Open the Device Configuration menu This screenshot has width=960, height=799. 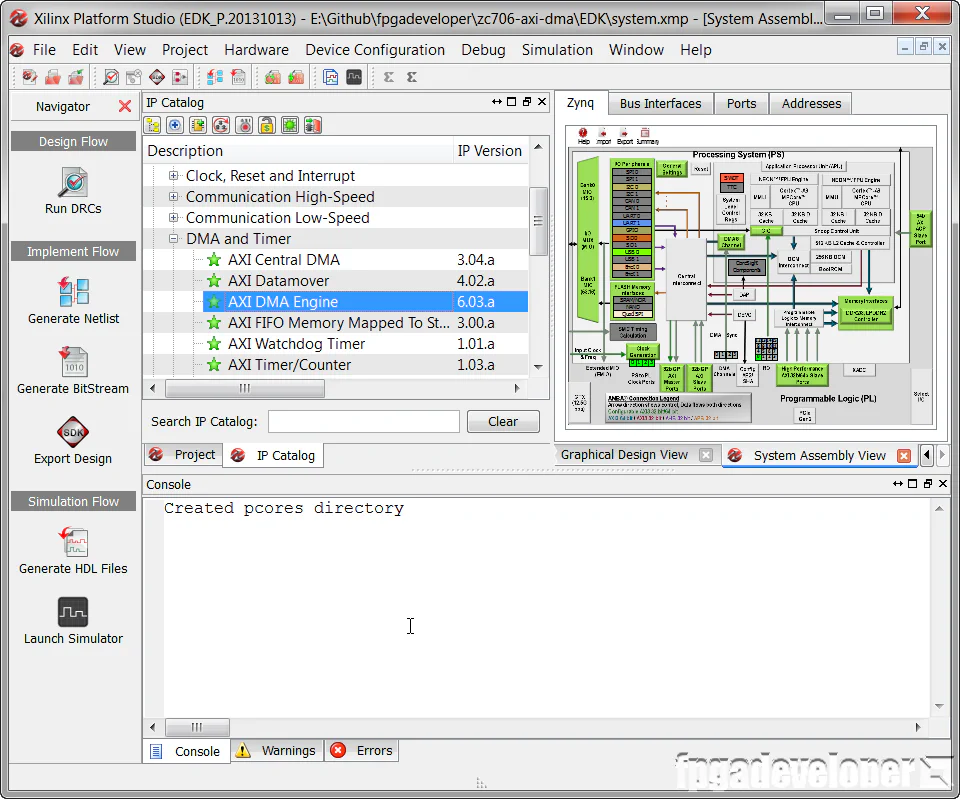tap(375, 50)
